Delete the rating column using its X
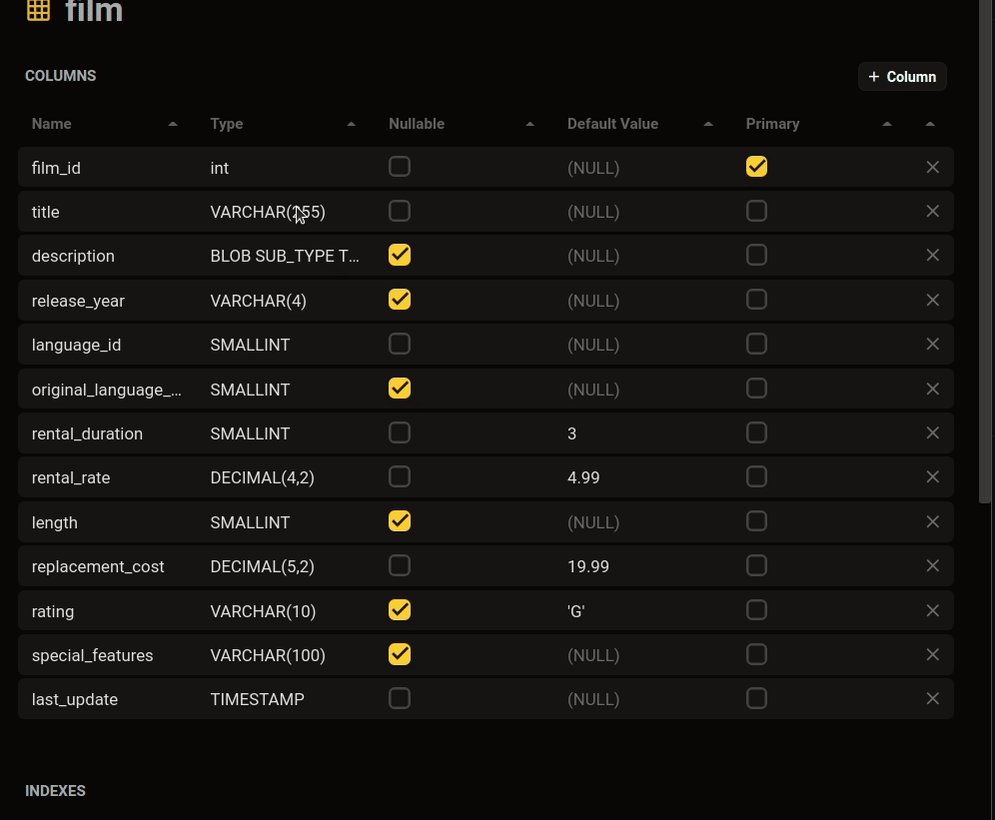This screenshot has height=820, width=995. [x=932, y=611]
